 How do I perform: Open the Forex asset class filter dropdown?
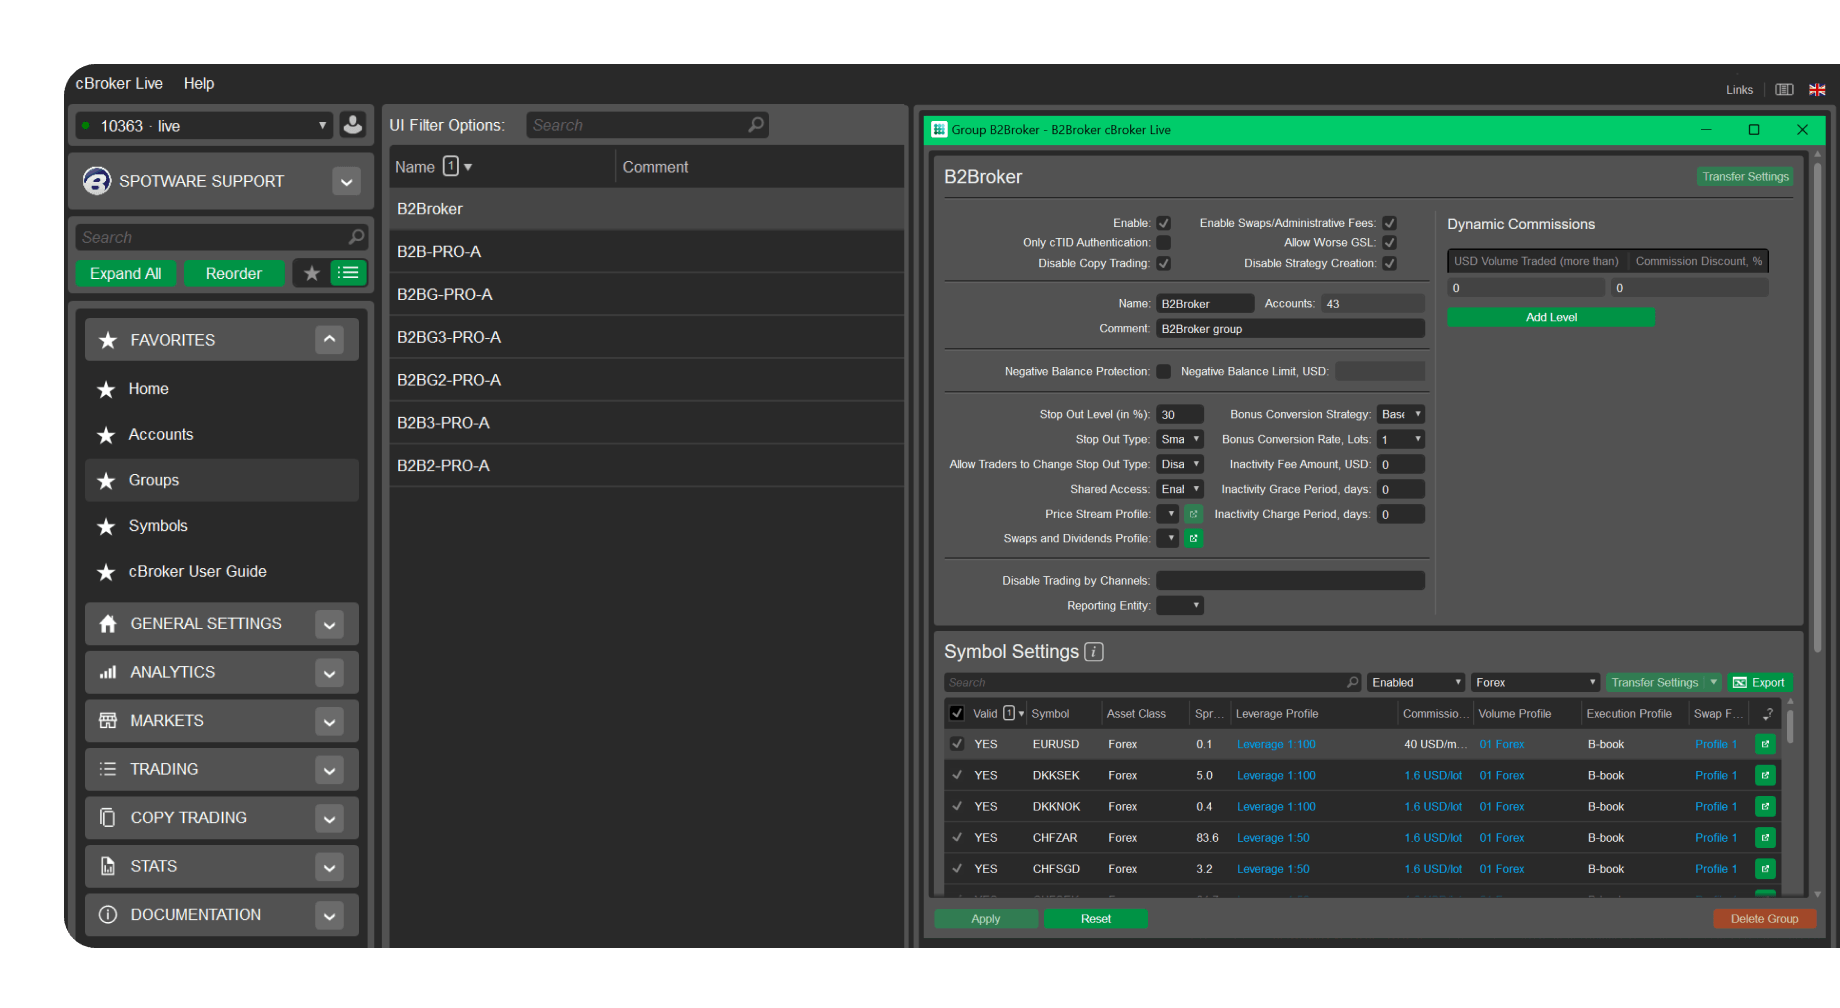(x=1535, y=682)
